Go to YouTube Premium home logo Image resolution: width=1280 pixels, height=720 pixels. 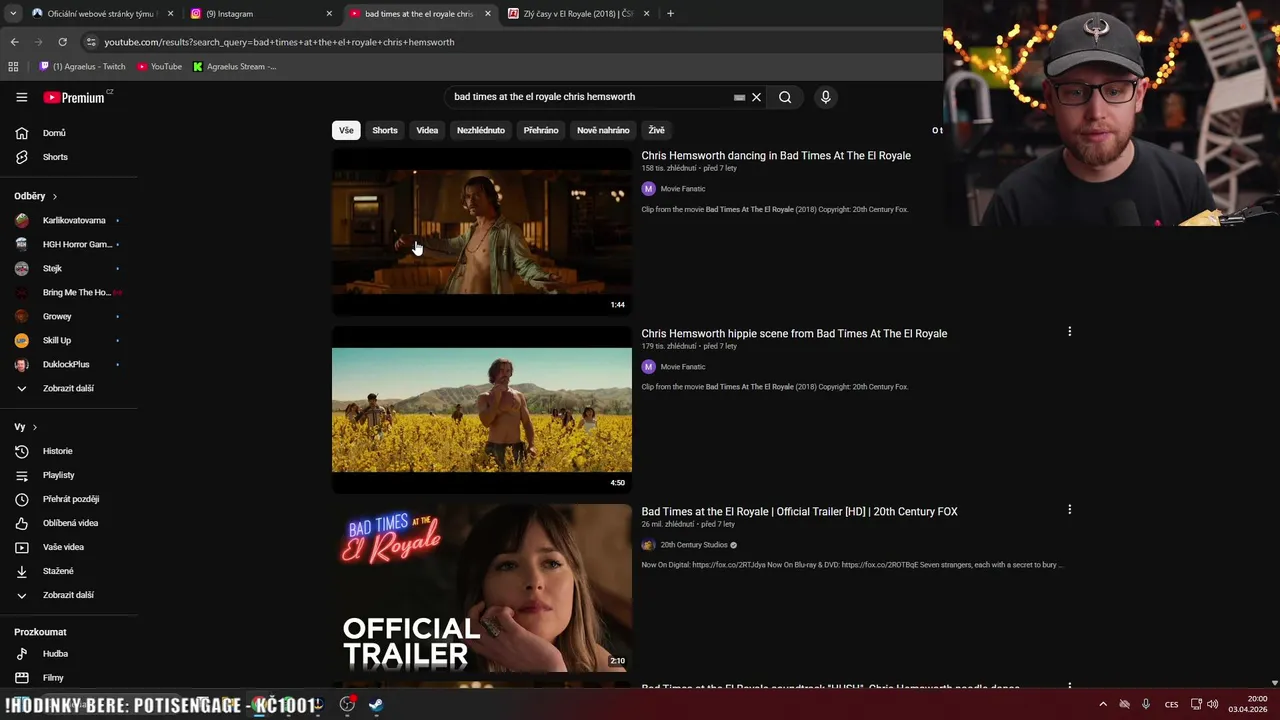tap(74, 97)
